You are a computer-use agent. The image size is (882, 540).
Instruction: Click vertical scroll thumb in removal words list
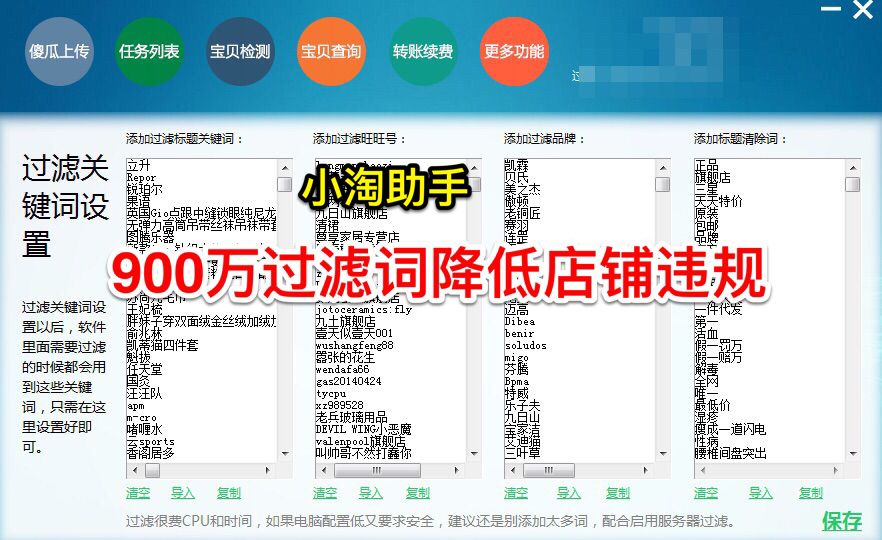coord(853,184)
